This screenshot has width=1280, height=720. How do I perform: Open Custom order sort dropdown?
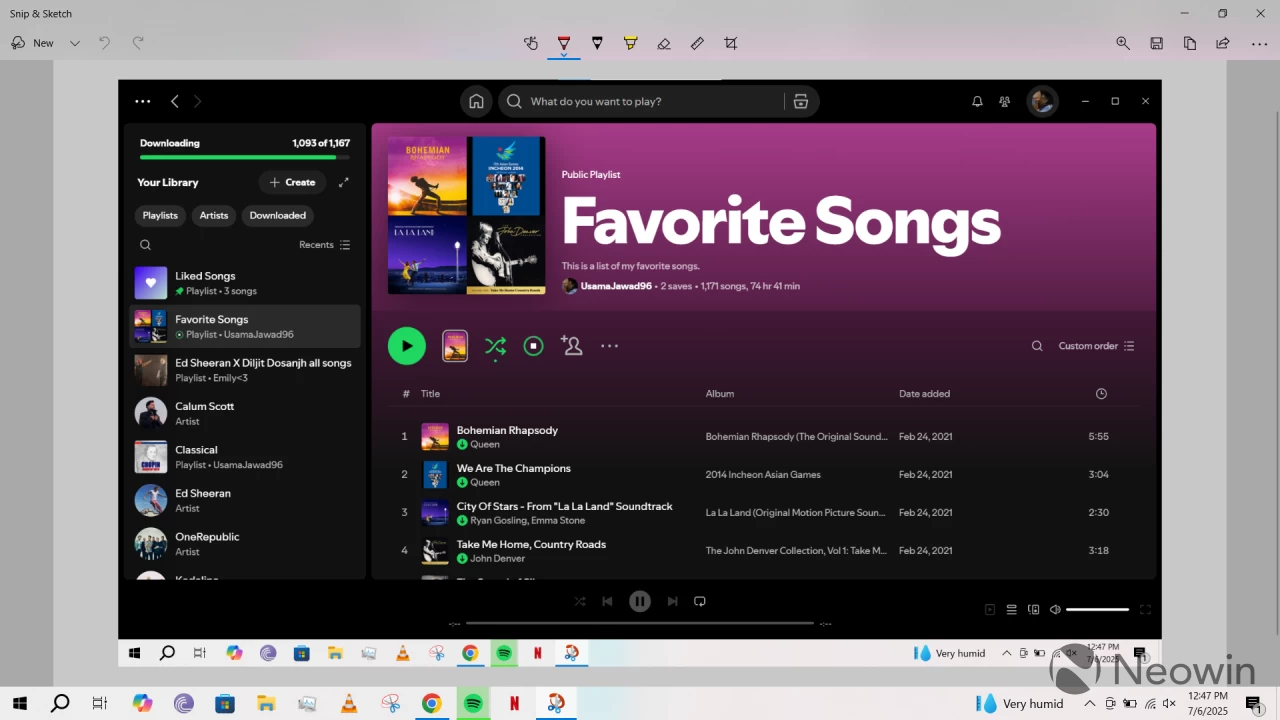tap(1096, 346)
